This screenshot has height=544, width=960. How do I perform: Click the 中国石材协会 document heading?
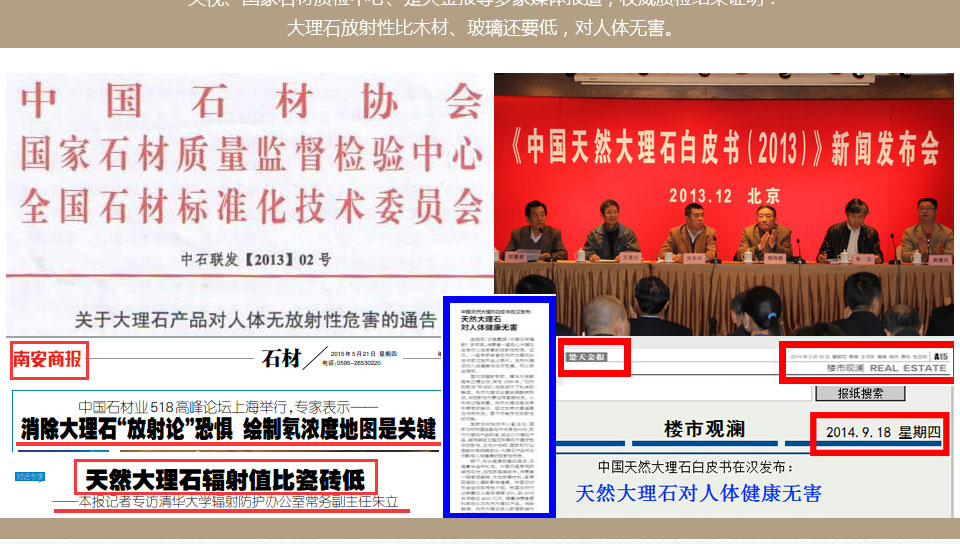click(251, 102)
